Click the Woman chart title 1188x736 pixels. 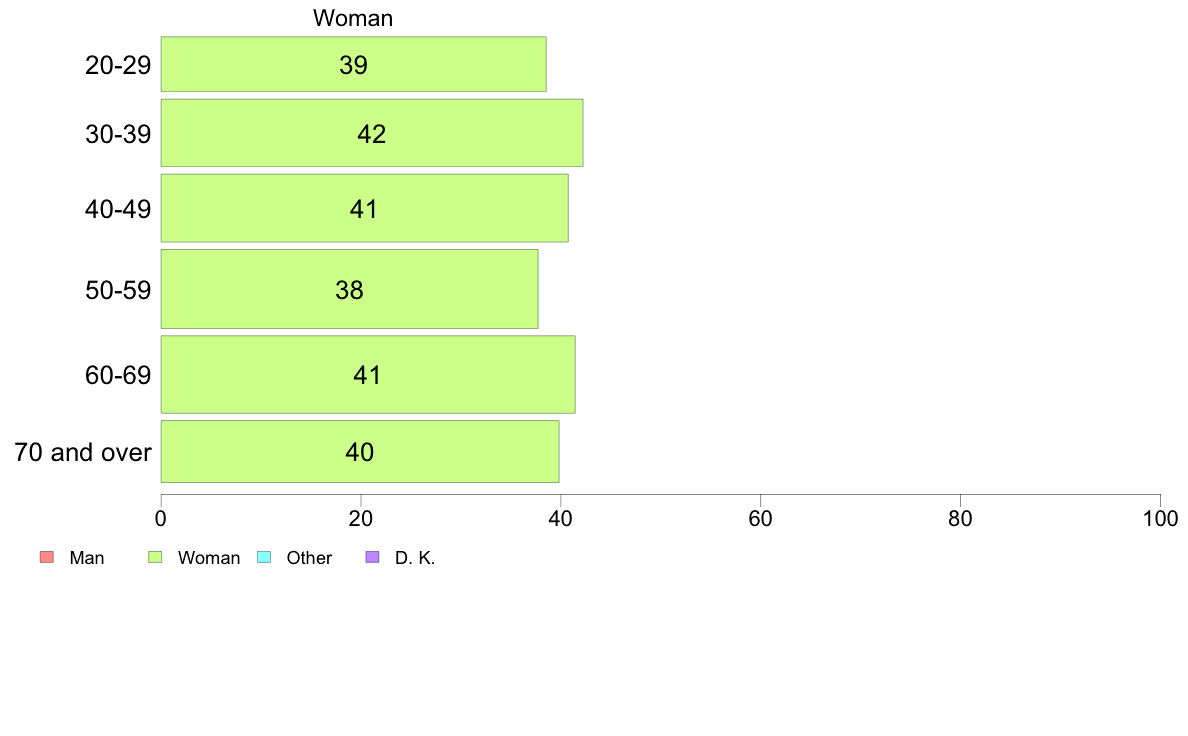(353, 18)
